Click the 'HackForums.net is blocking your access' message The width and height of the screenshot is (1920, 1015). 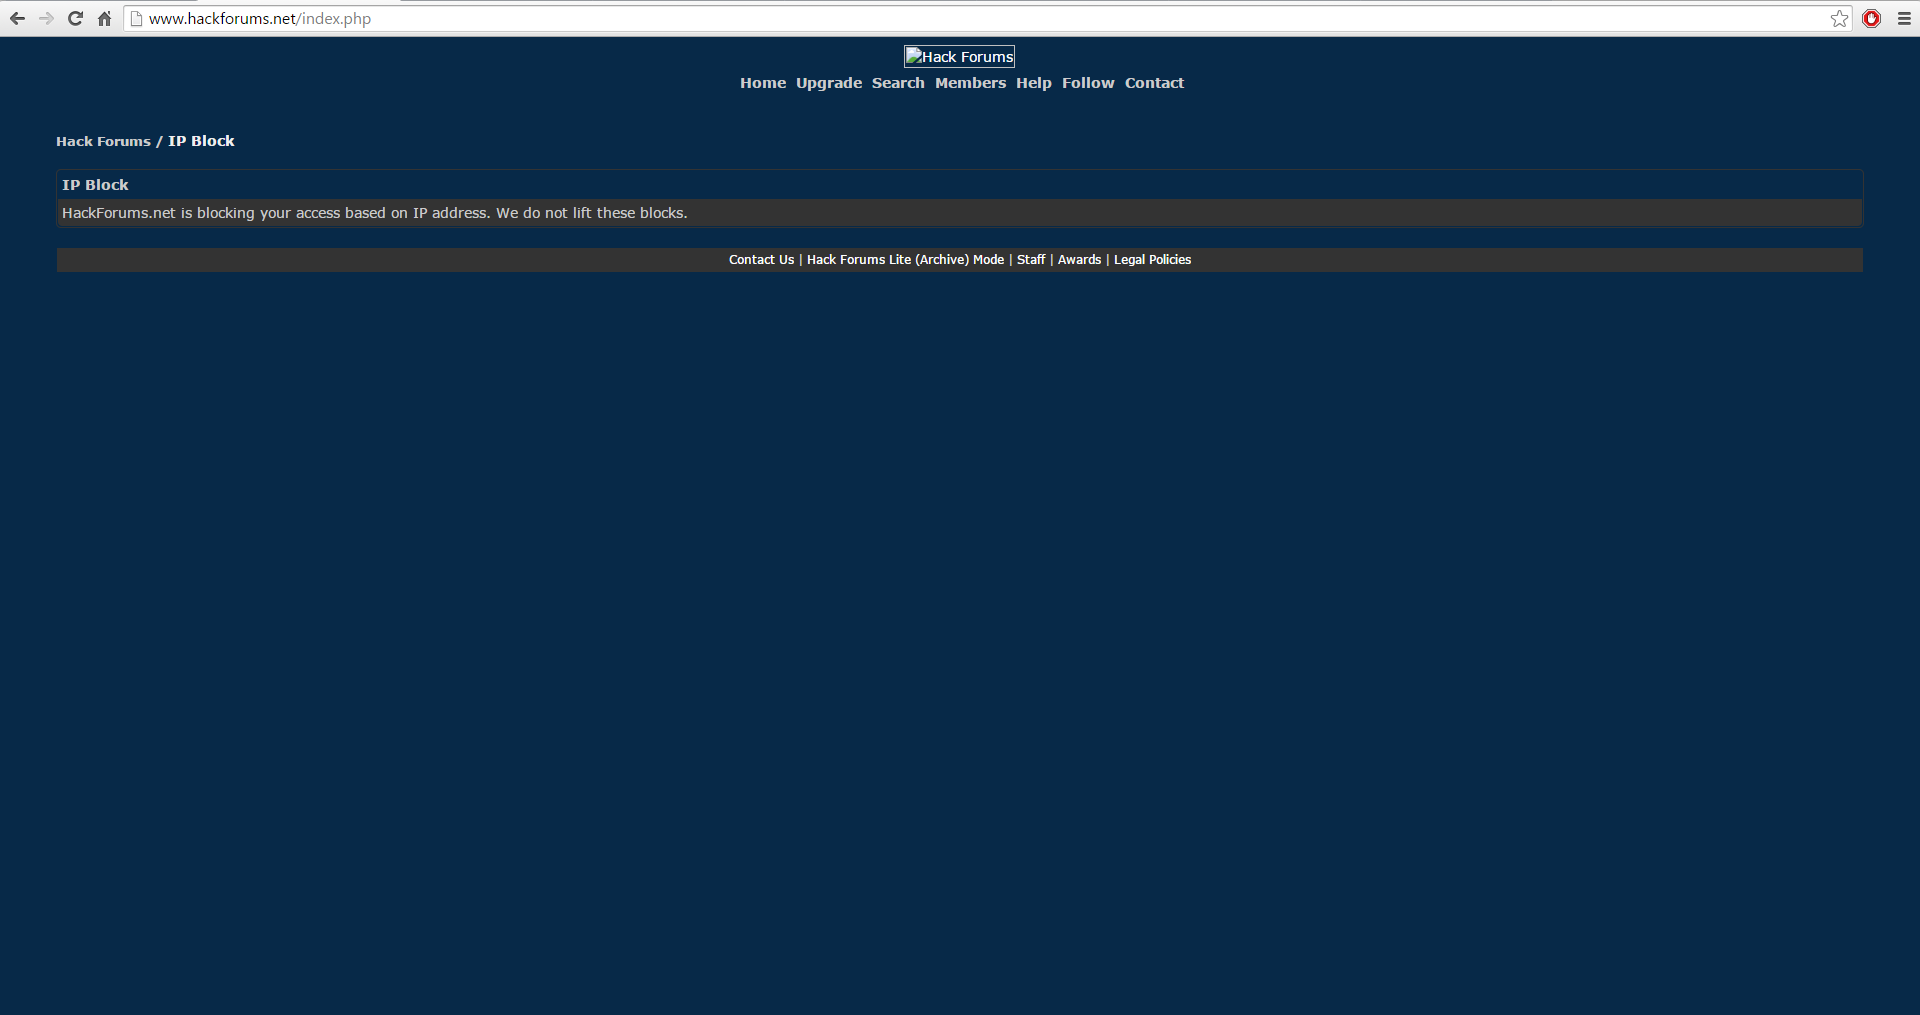pyautogui.click(x=375, y=213)
